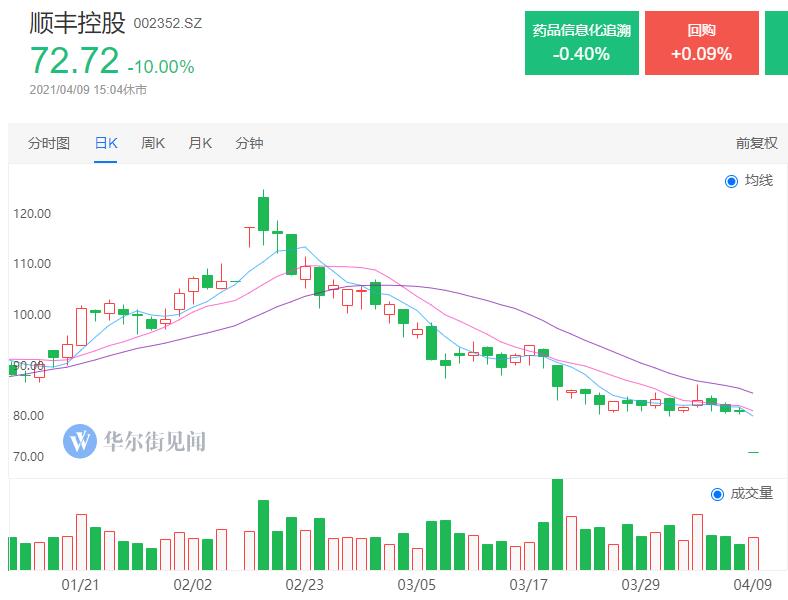Open the 药品信息化追溯 sector tile
The image size is (788, 600).
click(581, 43)
